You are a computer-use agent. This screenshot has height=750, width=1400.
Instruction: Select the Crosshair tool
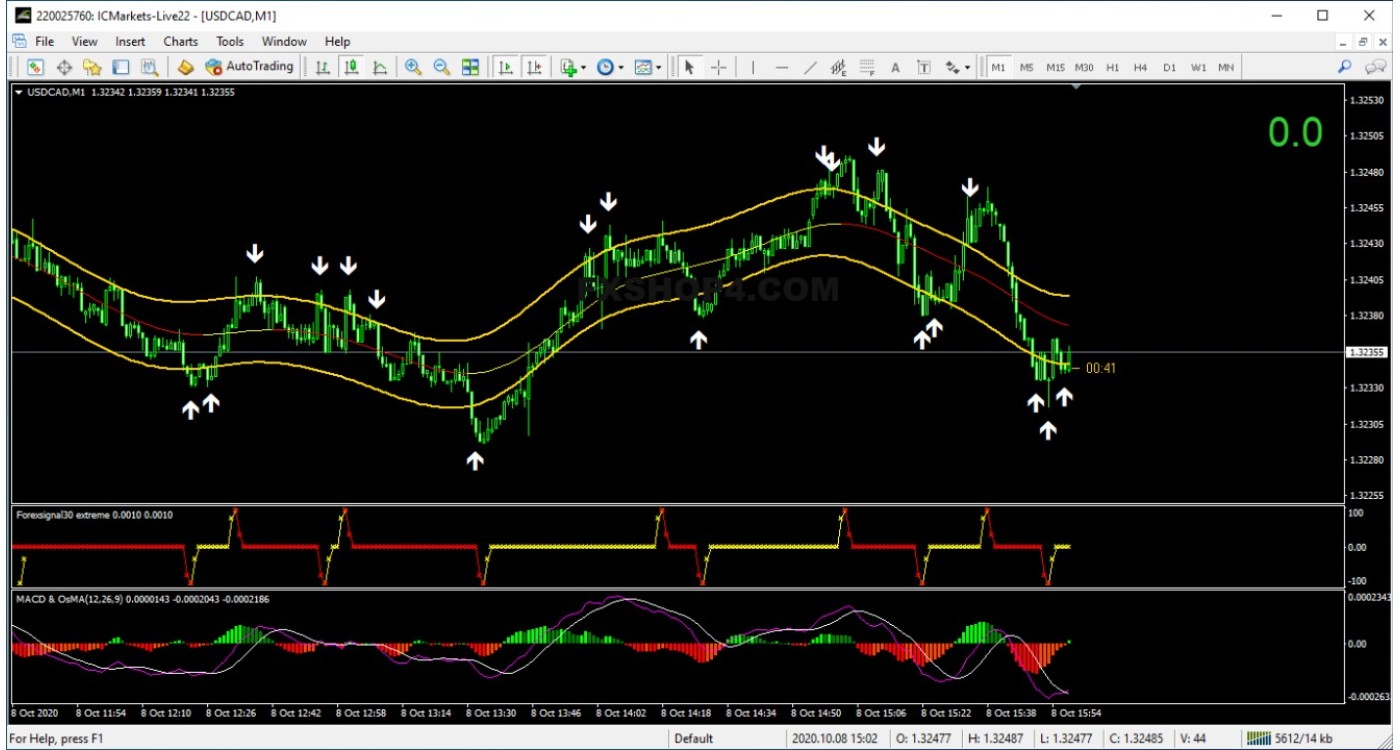(718, 67)
